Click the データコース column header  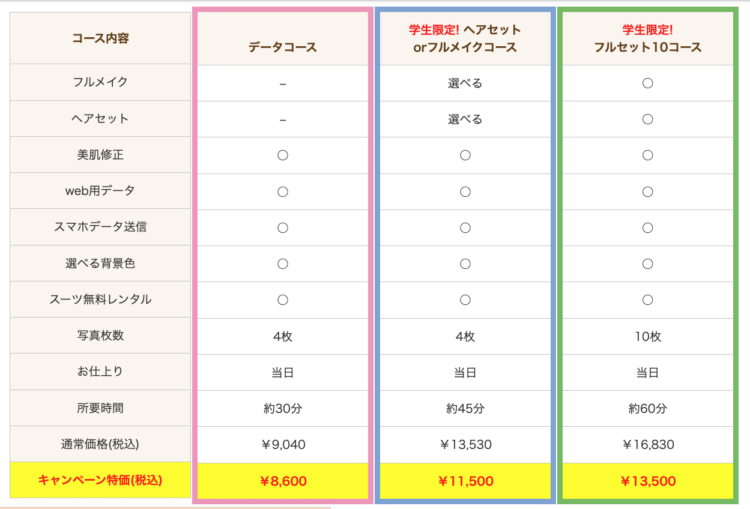pos(283,47)
